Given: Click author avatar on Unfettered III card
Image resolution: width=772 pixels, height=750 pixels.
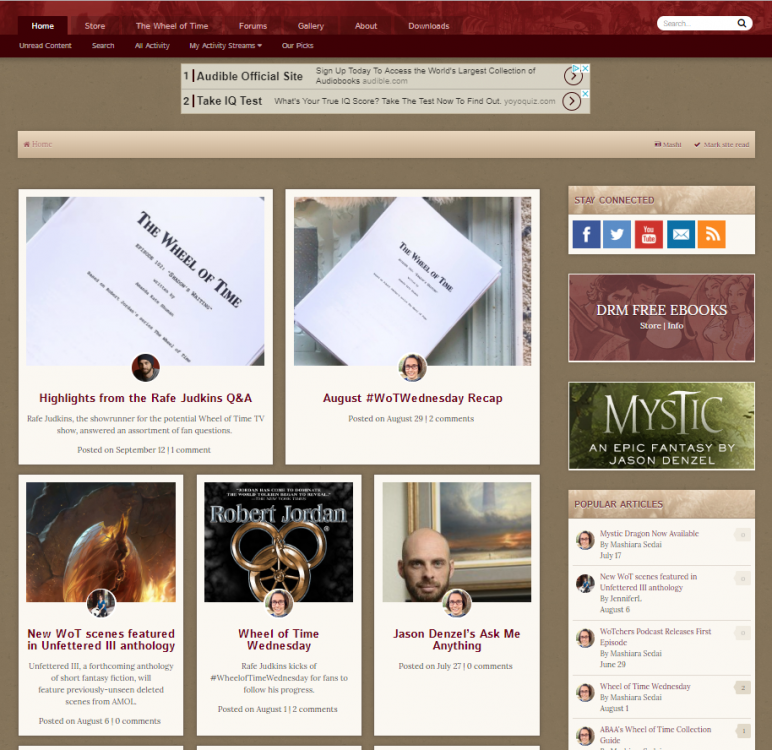Looking at the screenshot, I should click(x=101, y=603).
